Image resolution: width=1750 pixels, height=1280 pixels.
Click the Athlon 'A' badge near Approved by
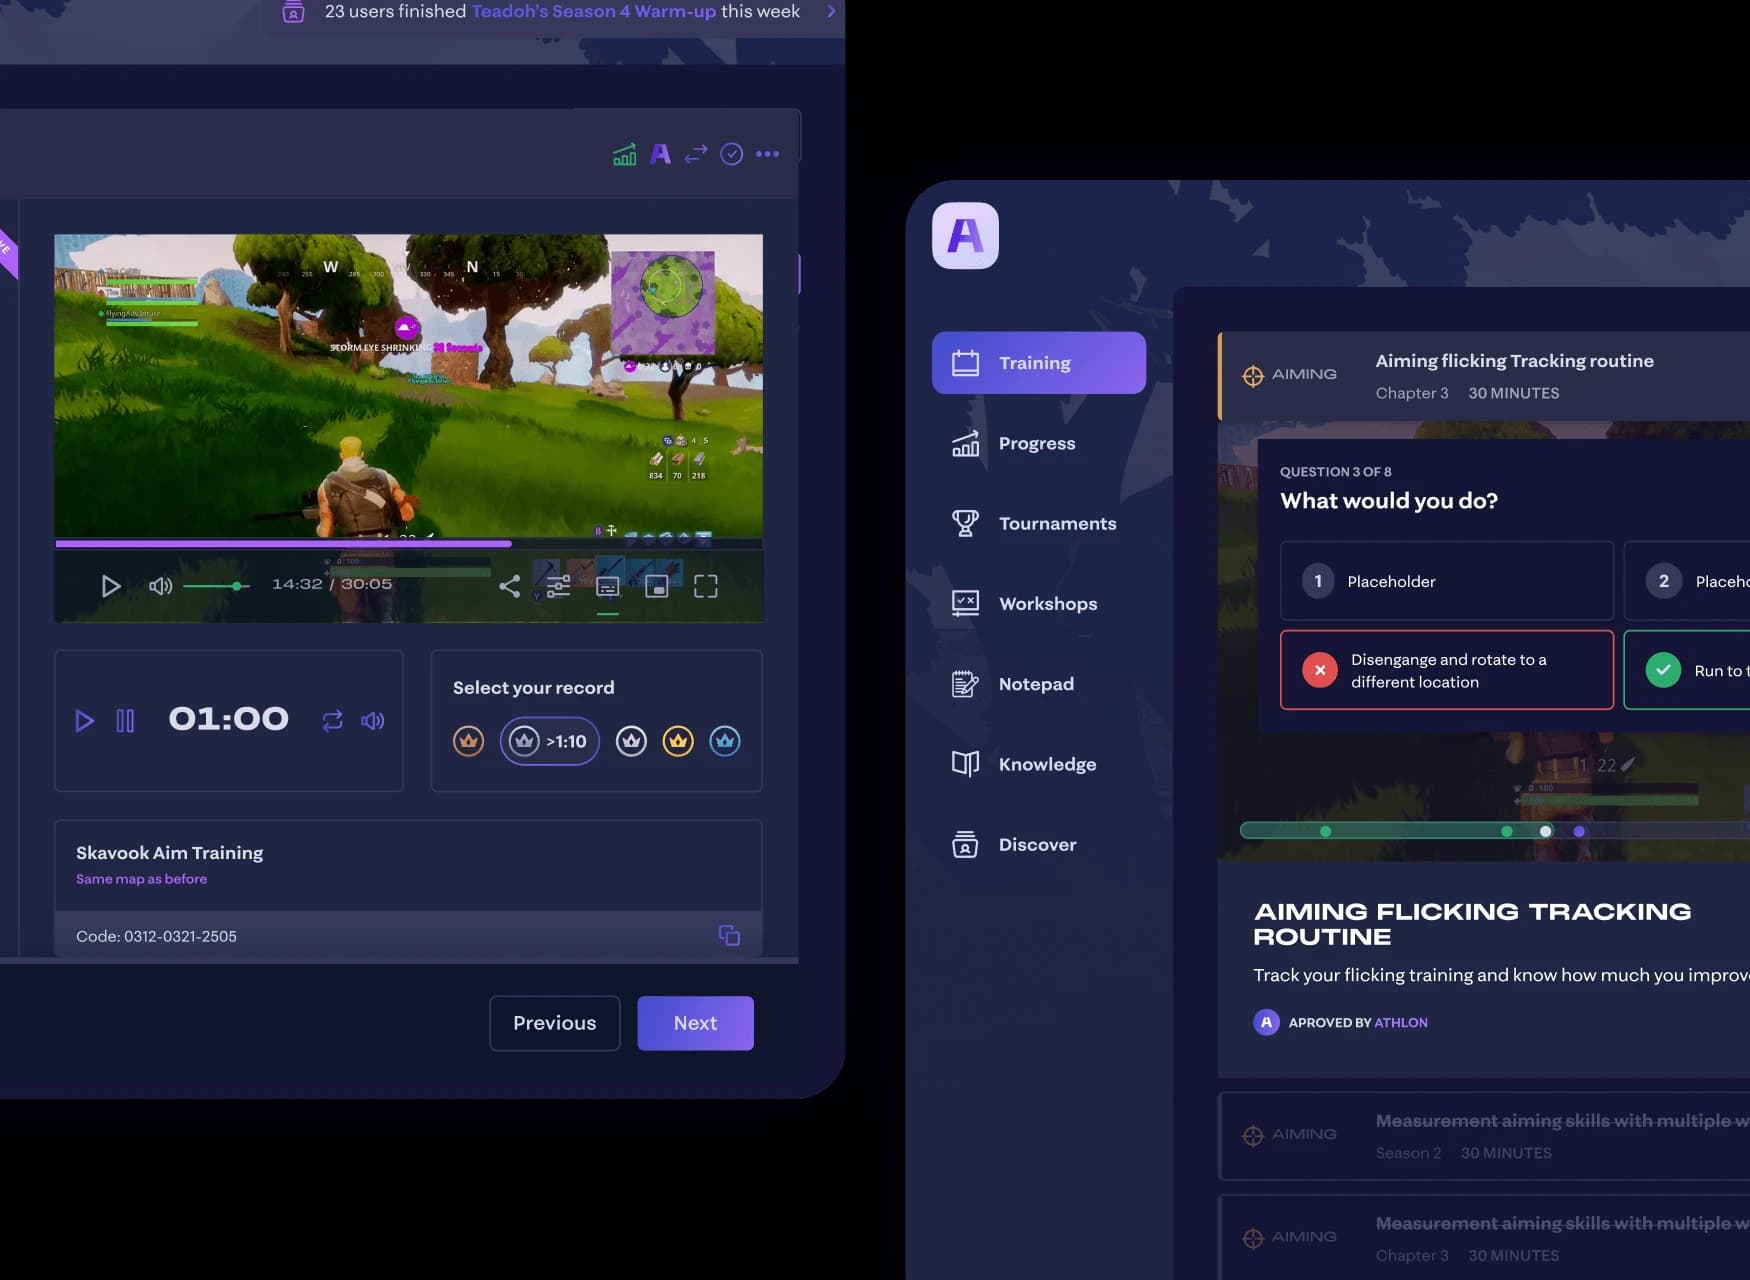click(x=1267, y=1022)
